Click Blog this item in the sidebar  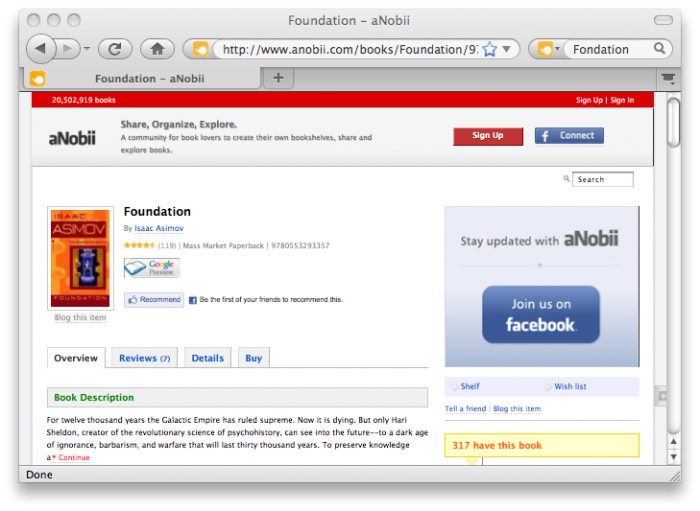(517, 408)
